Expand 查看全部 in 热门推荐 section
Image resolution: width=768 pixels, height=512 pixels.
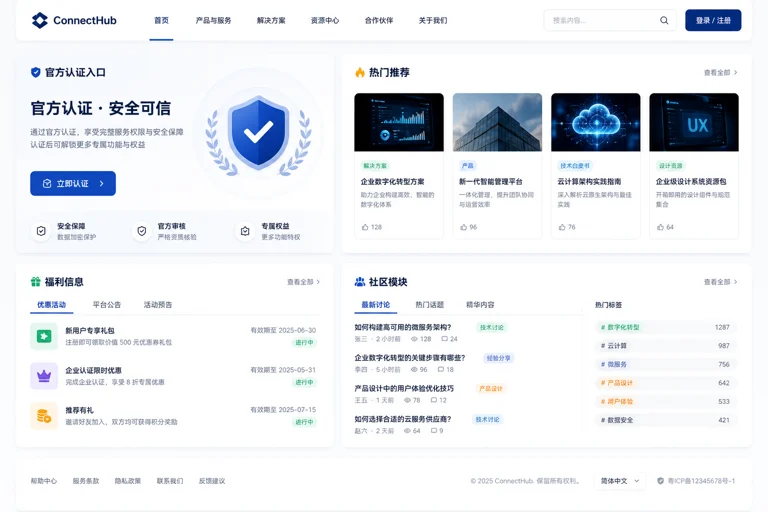pos(720,73)
